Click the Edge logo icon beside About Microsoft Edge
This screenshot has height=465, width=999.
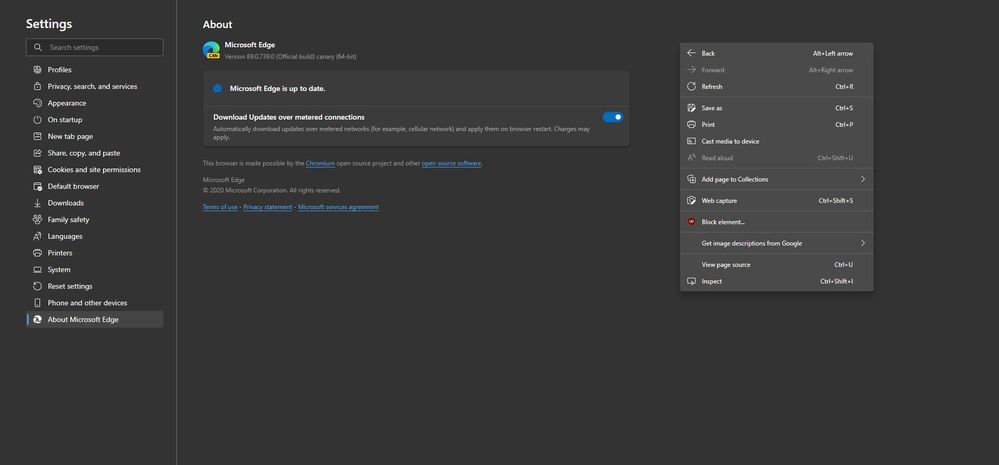37,319
